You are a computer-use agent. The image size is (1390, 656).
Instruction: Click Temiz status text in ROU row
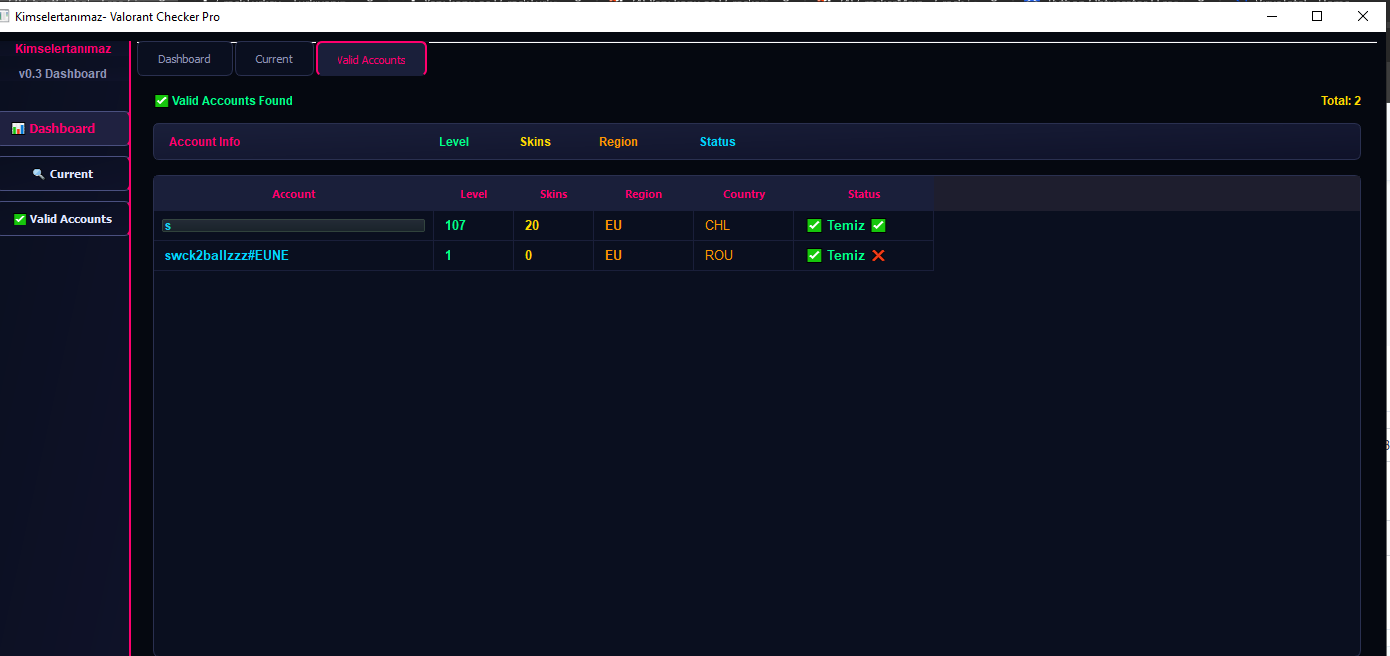pyautogui.click(x=846, y=256)
